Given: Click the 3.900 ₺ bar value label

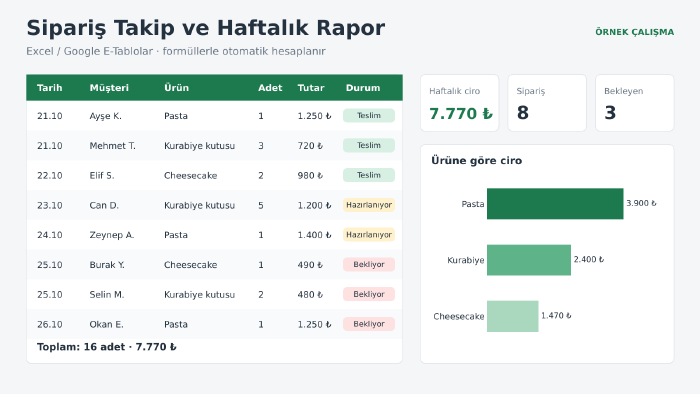Looking at the screenshot, I should coord(641,203).
